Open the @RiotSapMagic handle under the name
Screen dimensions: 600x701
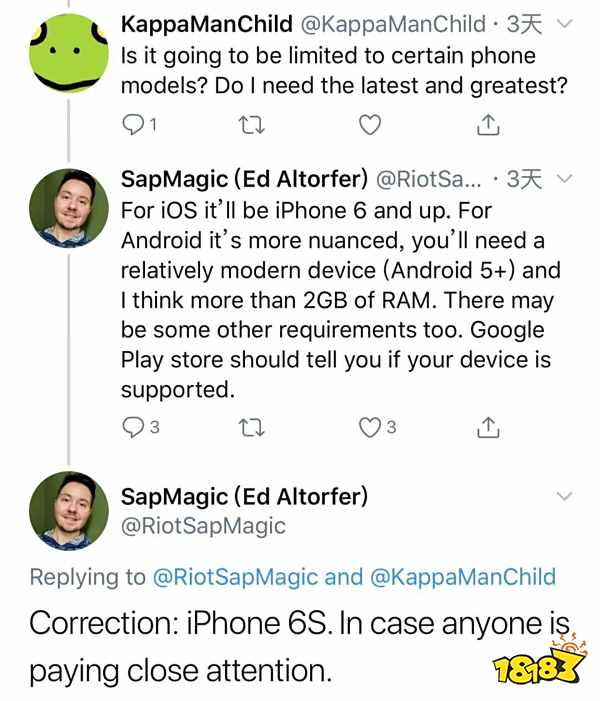(x=203, y=526)
